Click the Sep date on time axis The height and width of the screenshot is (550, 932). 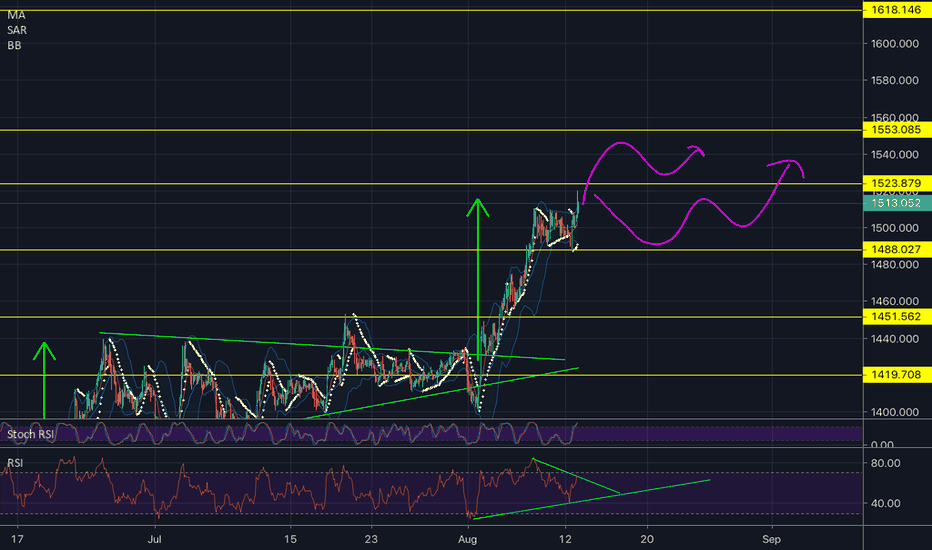pyautogui.click(x=772, y=539)
